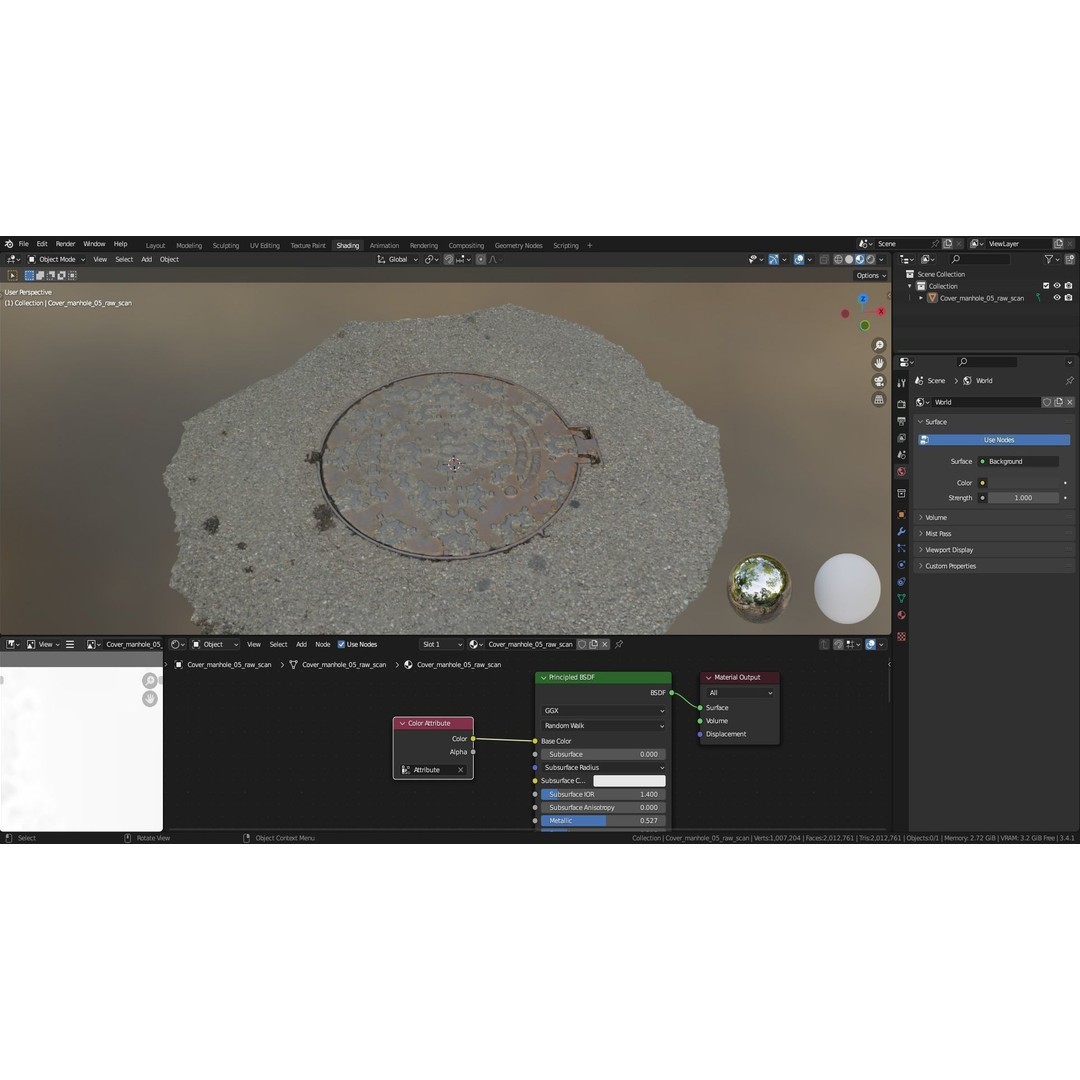Expand the Custom Properties panel

[x=950, y=566]
